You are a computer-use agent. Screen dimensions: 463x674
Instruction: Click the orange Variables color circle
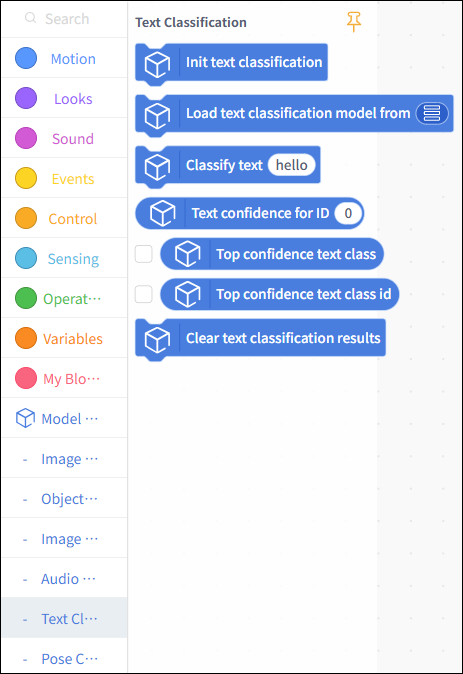26,338
